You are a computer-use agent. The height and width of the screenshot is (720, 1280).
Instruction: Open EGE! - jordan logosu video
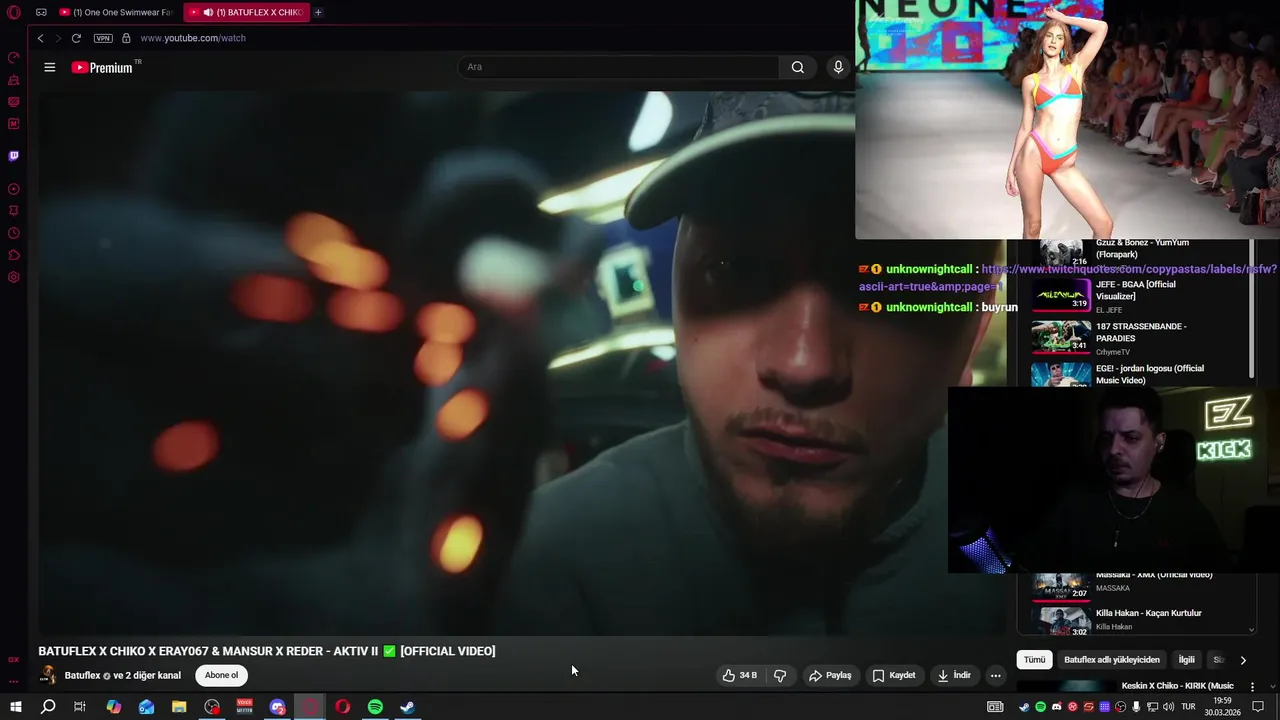coord(1150,374)
